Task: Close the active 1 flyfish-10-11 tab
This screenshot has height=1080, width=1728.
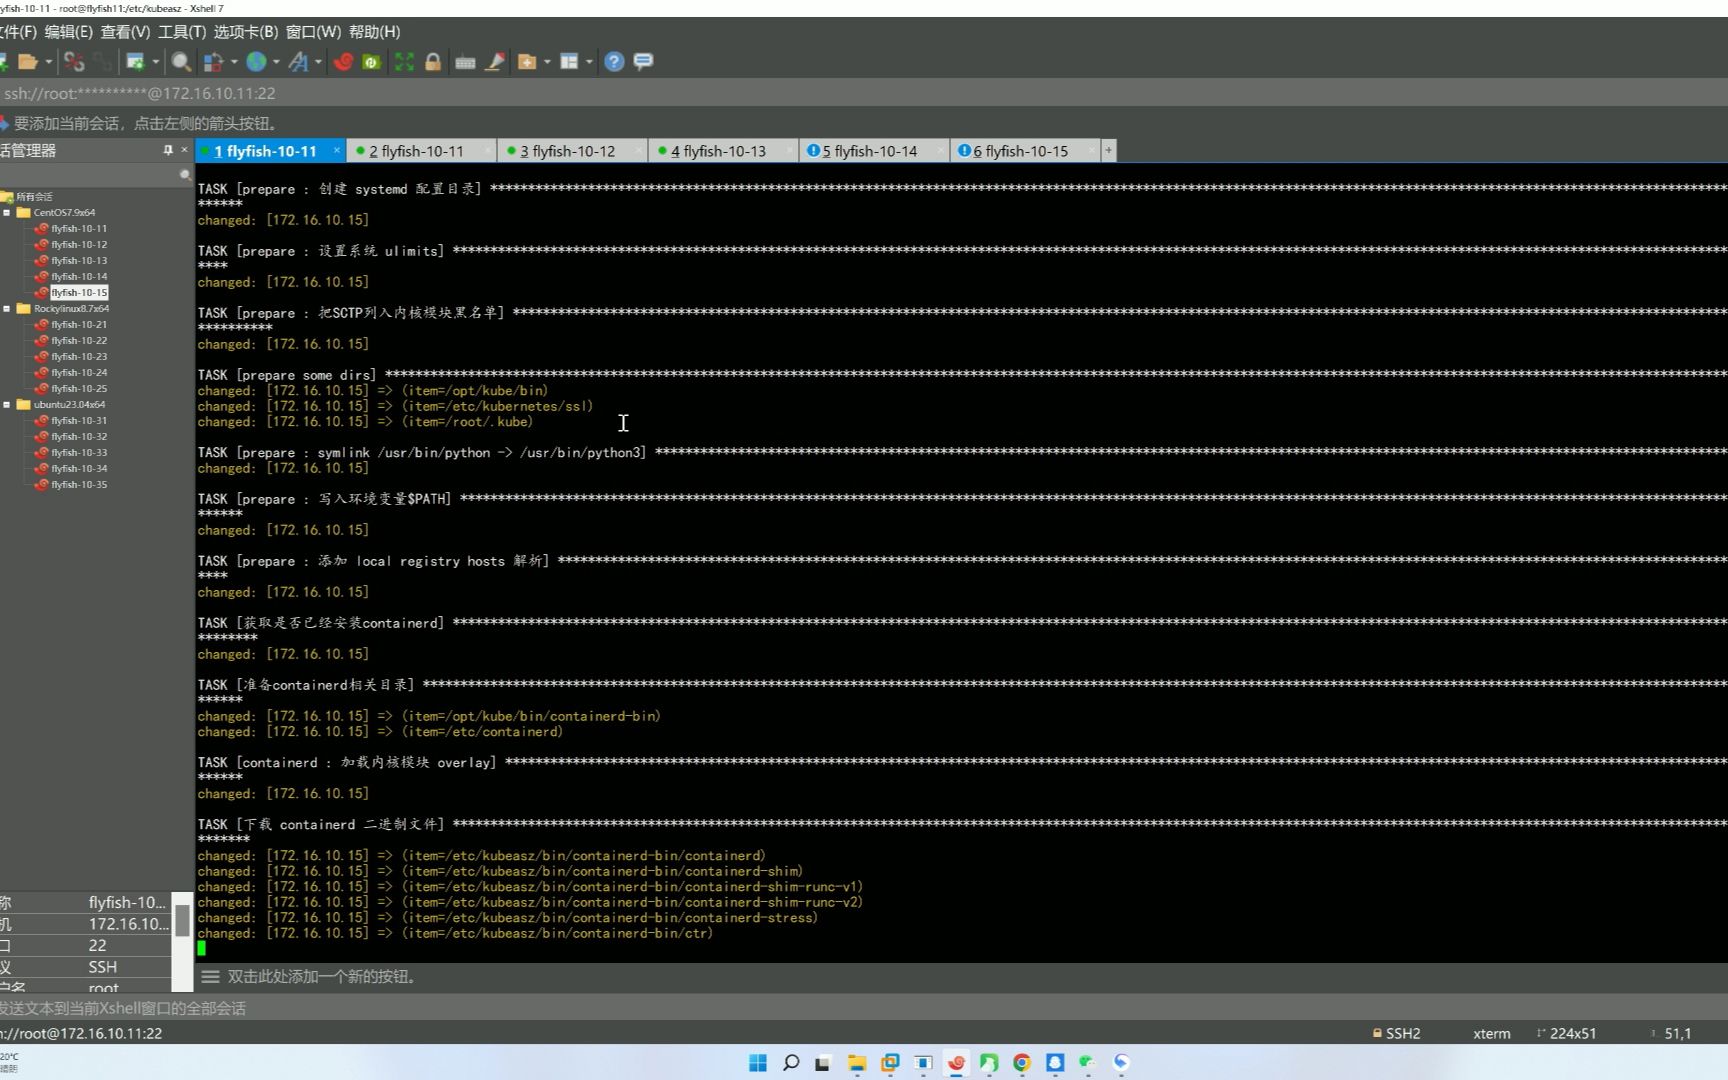Action: pyautogui.click(x=337, y=150)
